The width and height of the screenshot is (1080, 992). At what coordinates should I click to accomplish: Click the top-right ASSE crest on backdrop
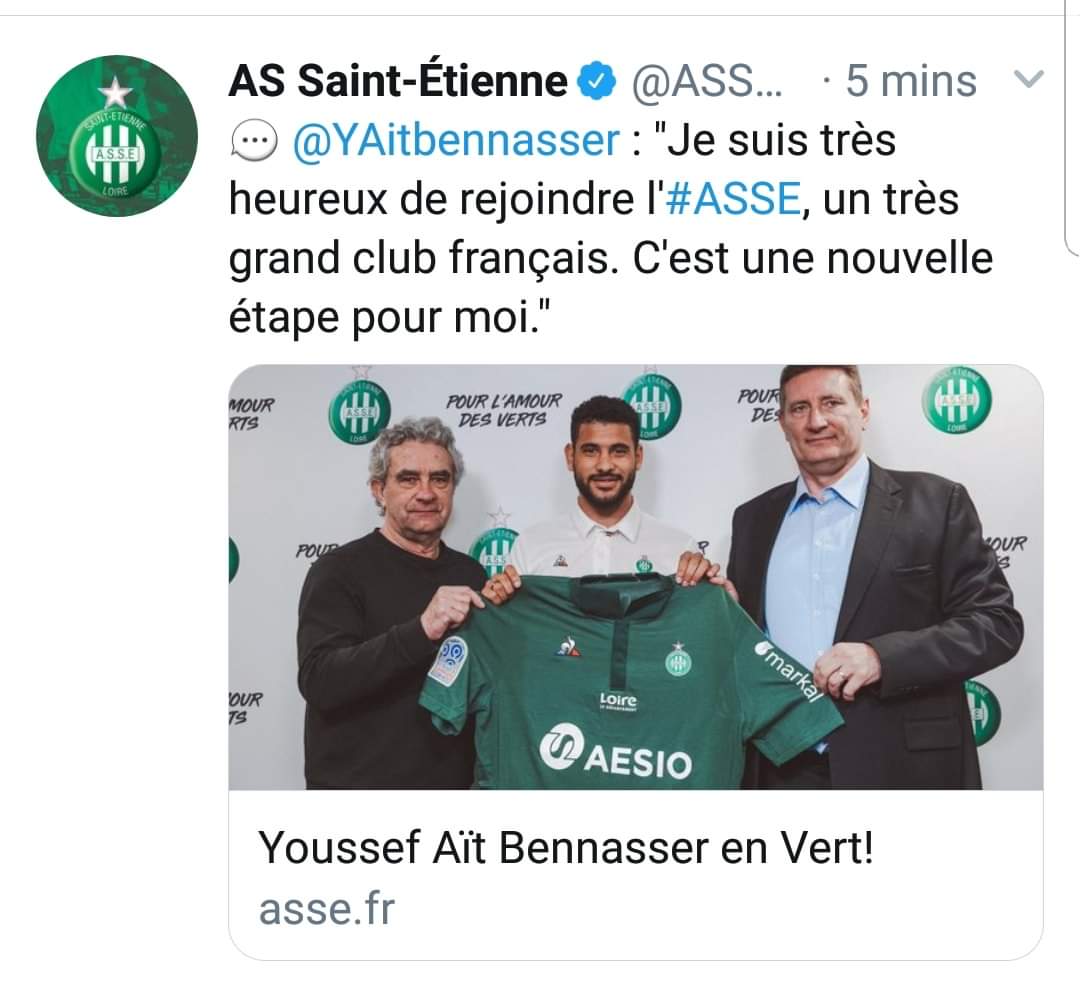pos(957,400)
